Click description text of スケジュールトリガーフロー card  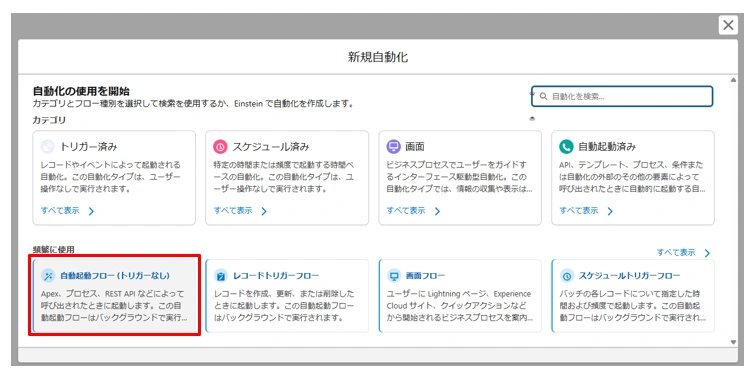[632, 305]
